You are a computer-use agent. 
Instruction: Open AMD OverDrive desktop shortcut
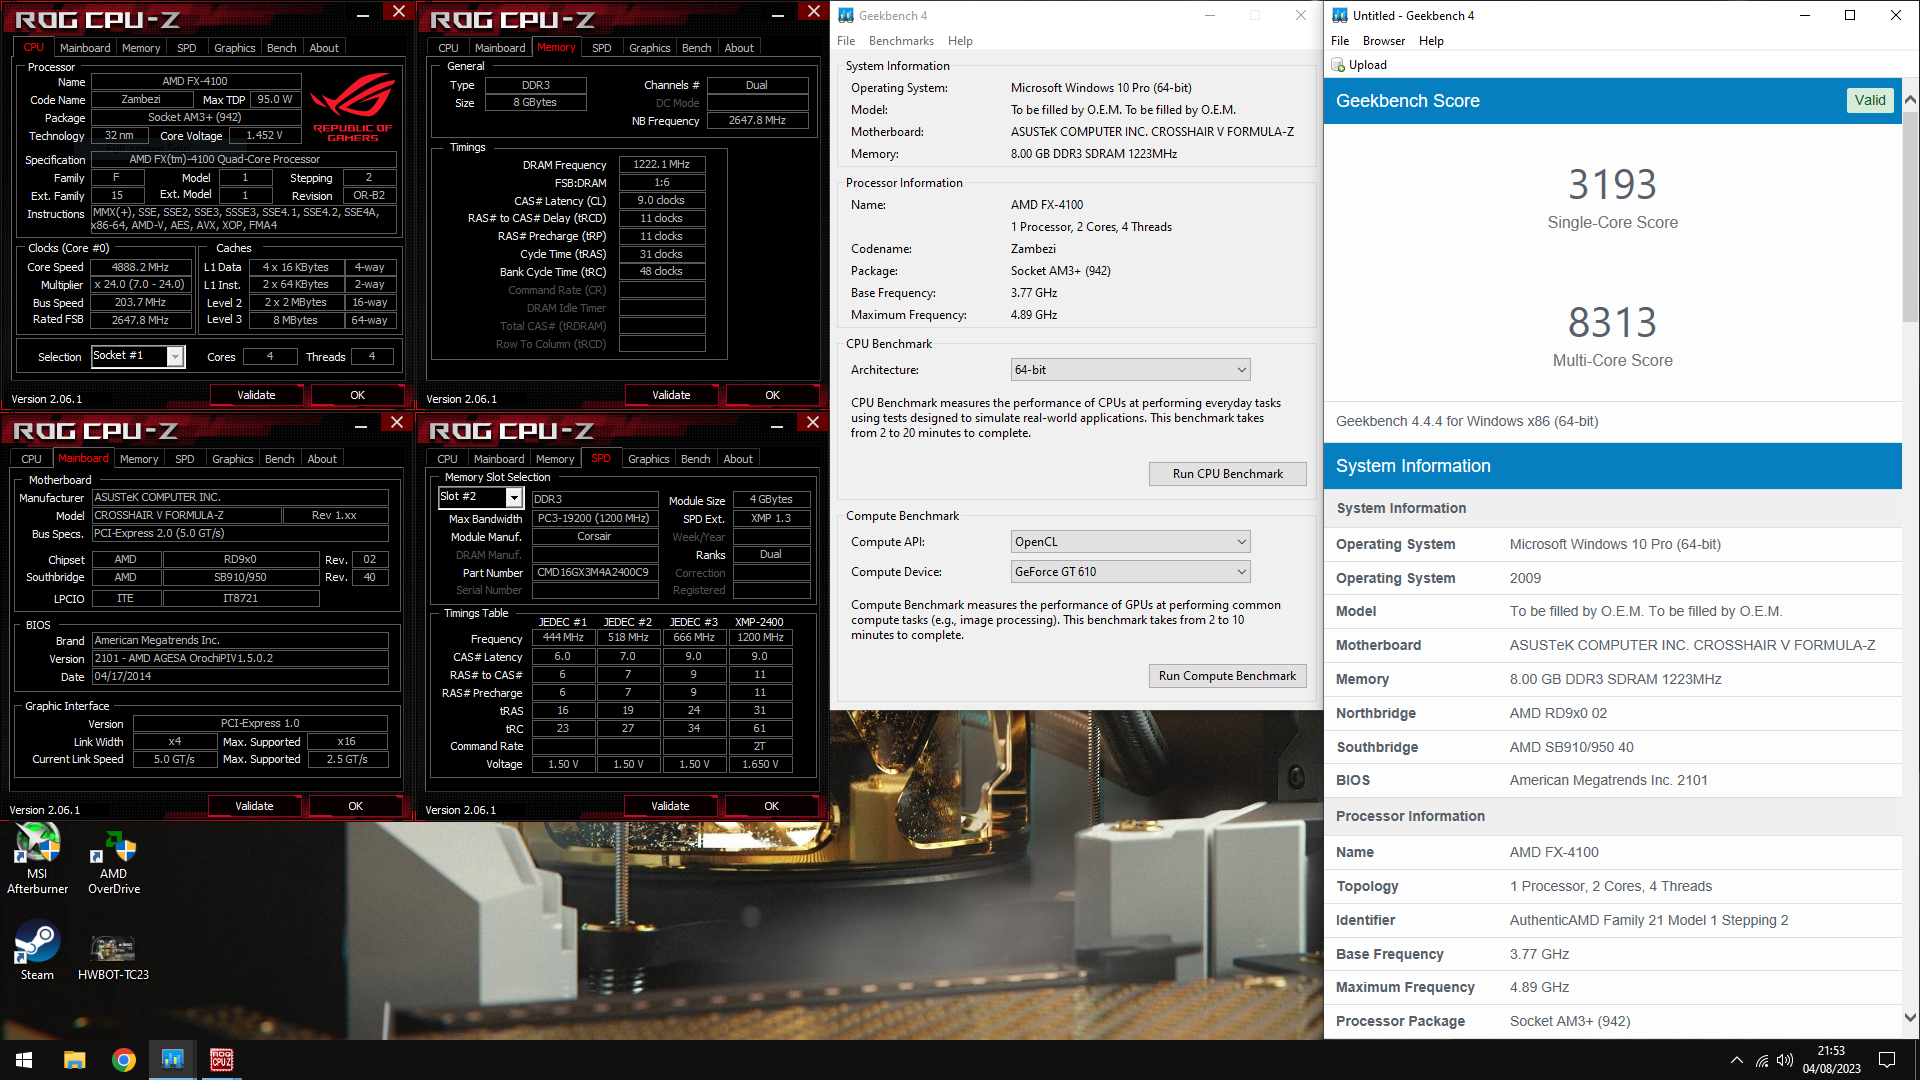tap(114, 860)
